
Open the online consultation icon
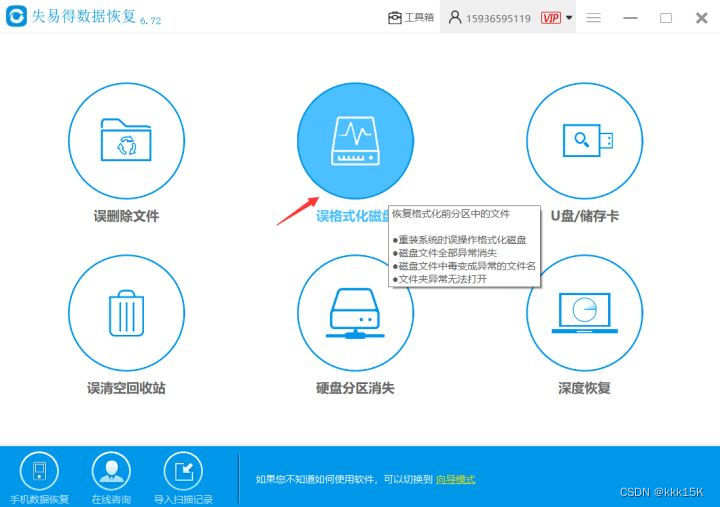pos(111,471)
